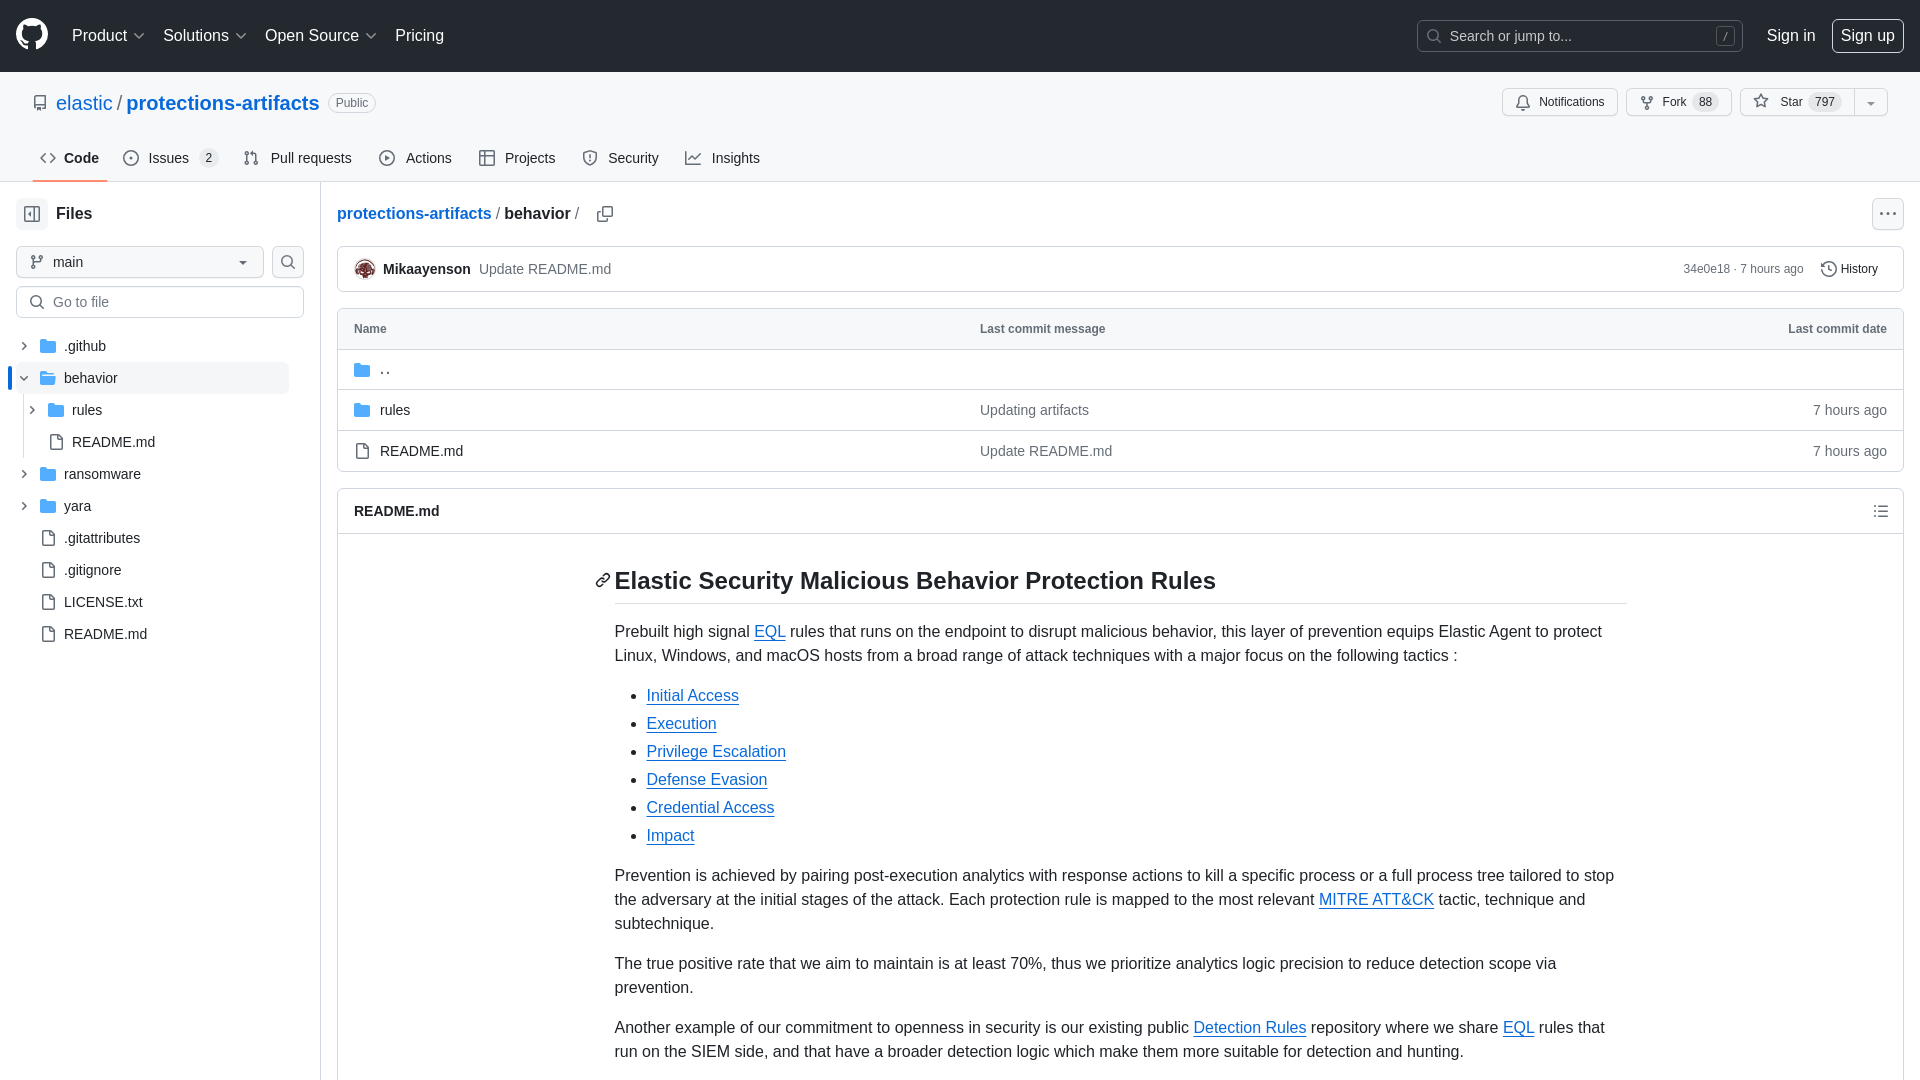This screenshot has width=1920, height=1080.
Task: Open the GitHub homepage logo
Action: pos(32,35)
